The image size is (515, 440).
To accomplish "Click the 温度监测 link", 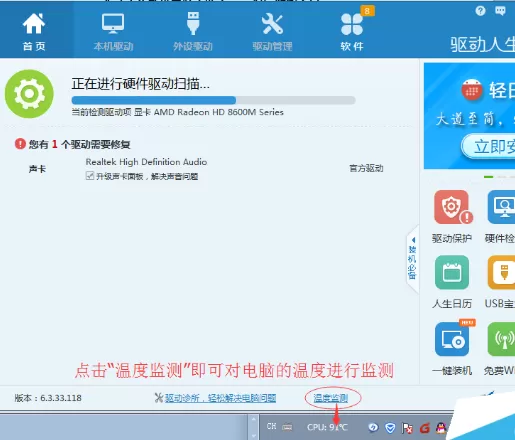I will click(331, 398).
